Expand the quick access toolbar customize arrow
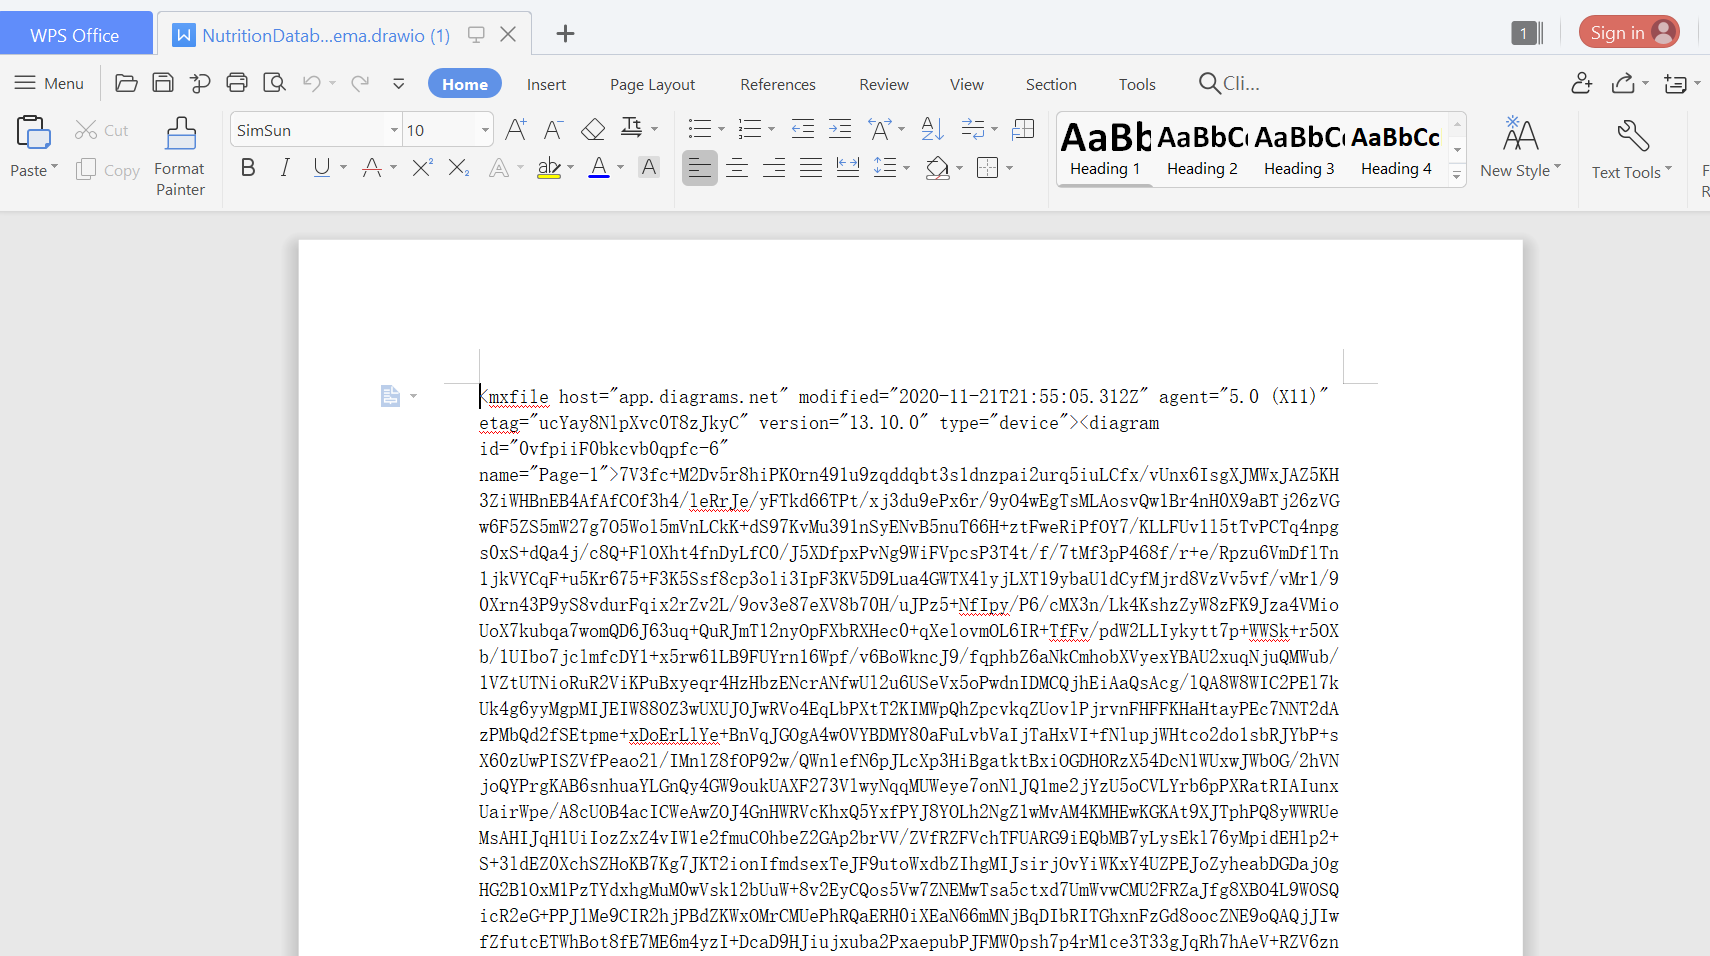 click(399, 84)
